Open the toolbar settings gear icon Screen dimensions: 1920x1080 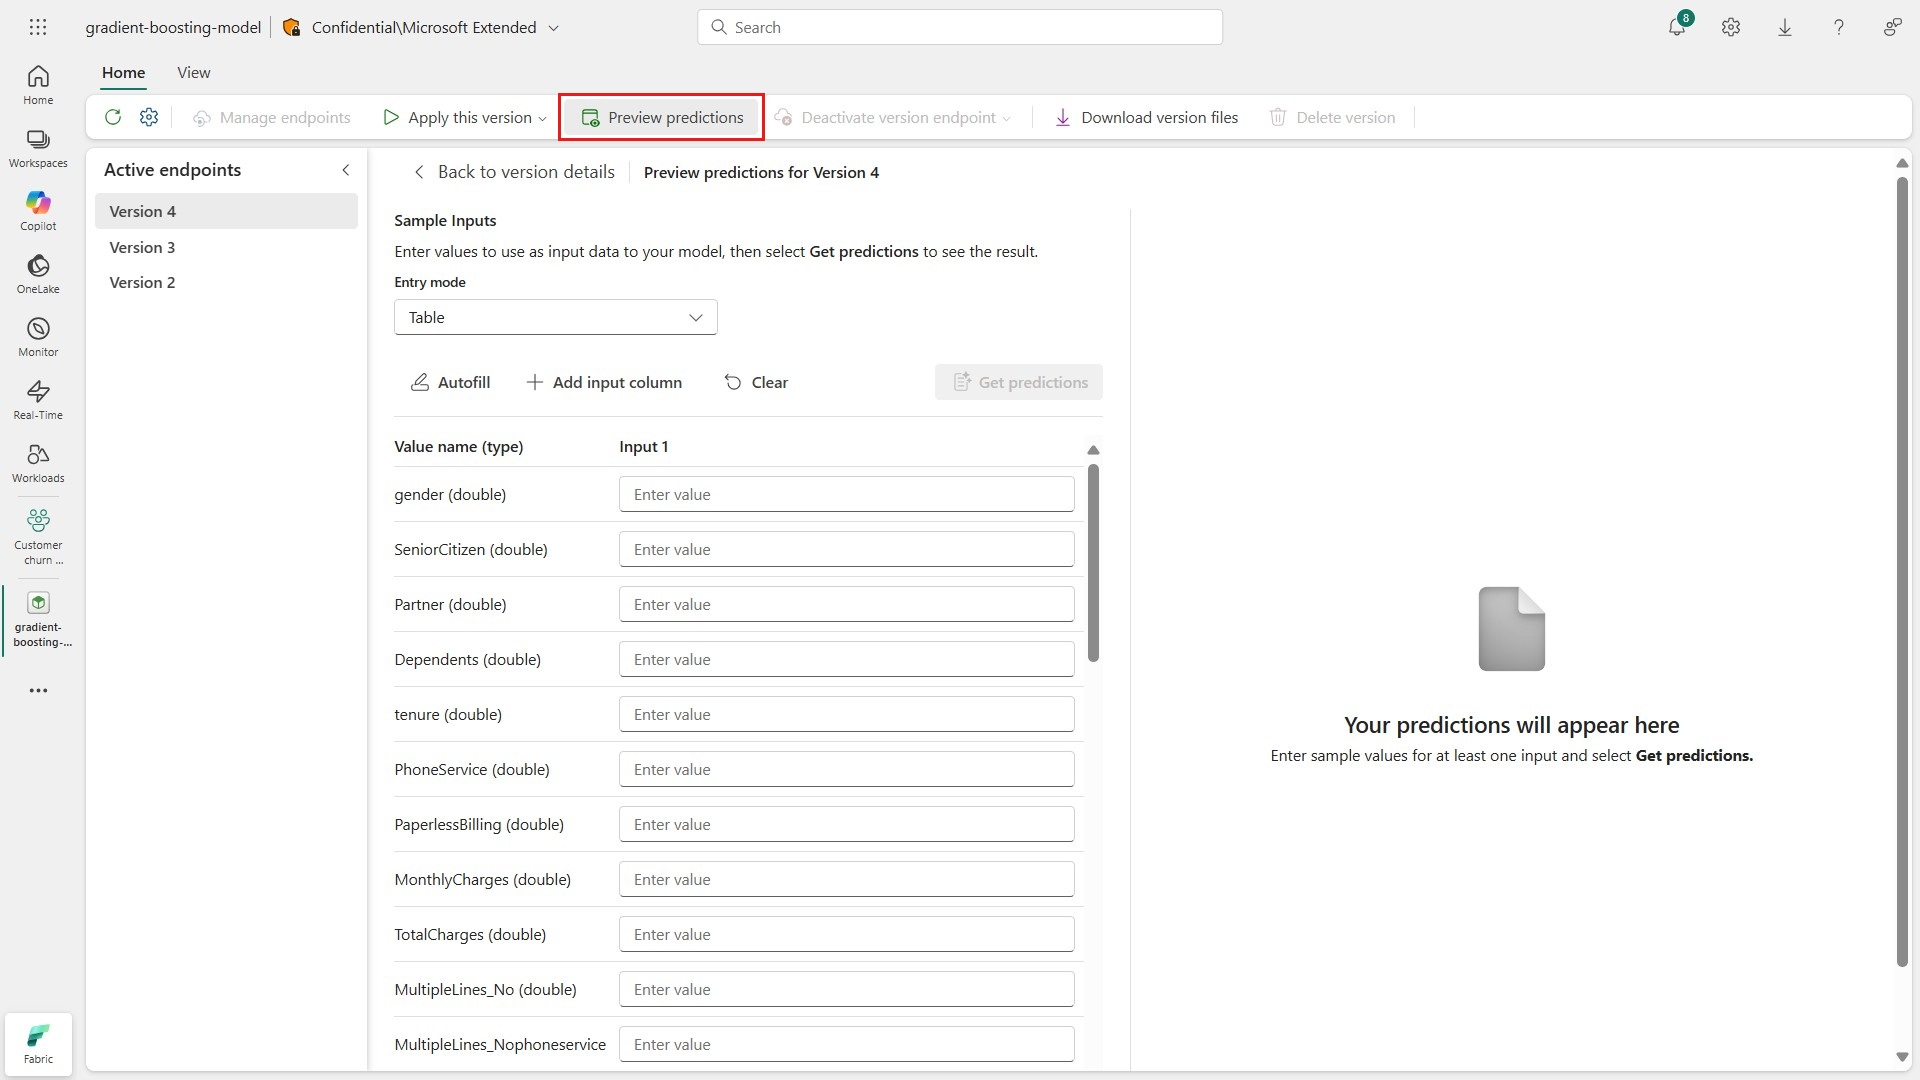149,117
